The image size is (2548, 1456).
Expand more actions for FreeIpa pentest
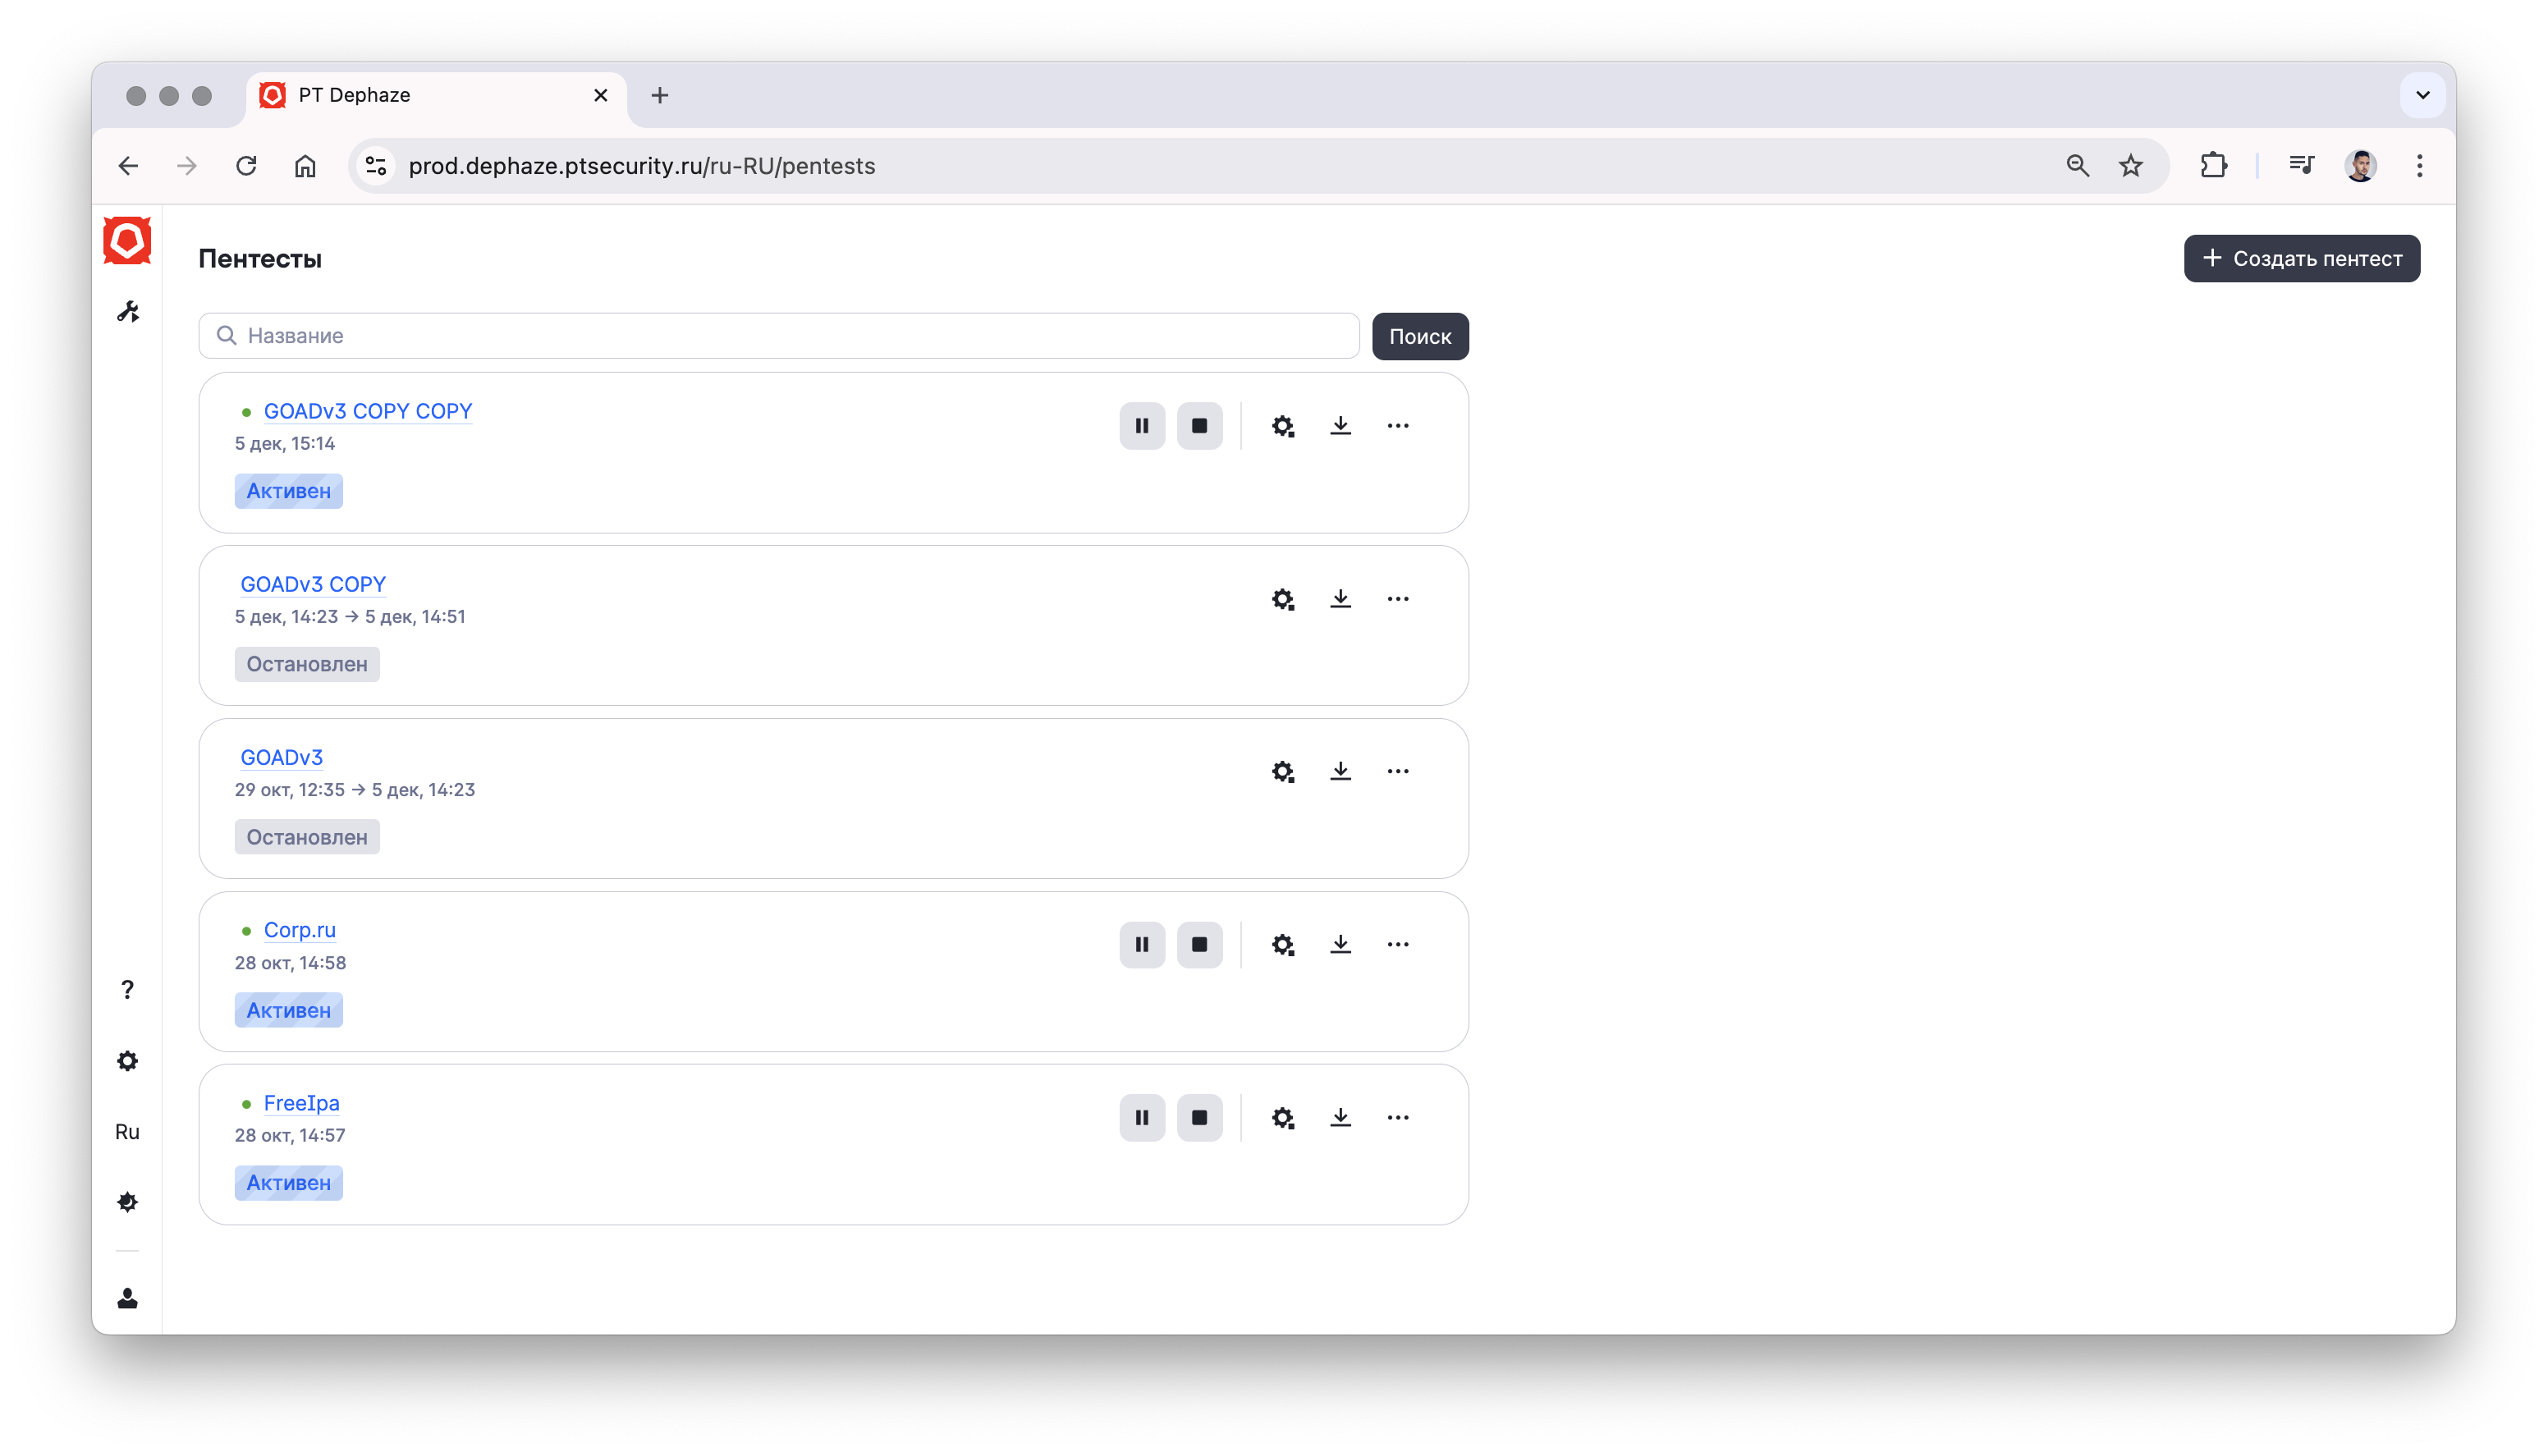(x=1398, y=1118)
